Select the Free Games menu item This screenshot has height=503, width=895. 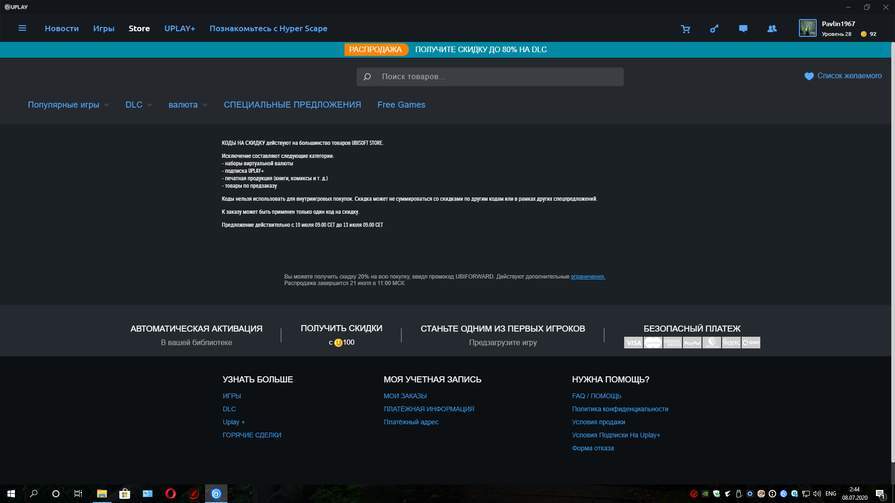point(401,105)
